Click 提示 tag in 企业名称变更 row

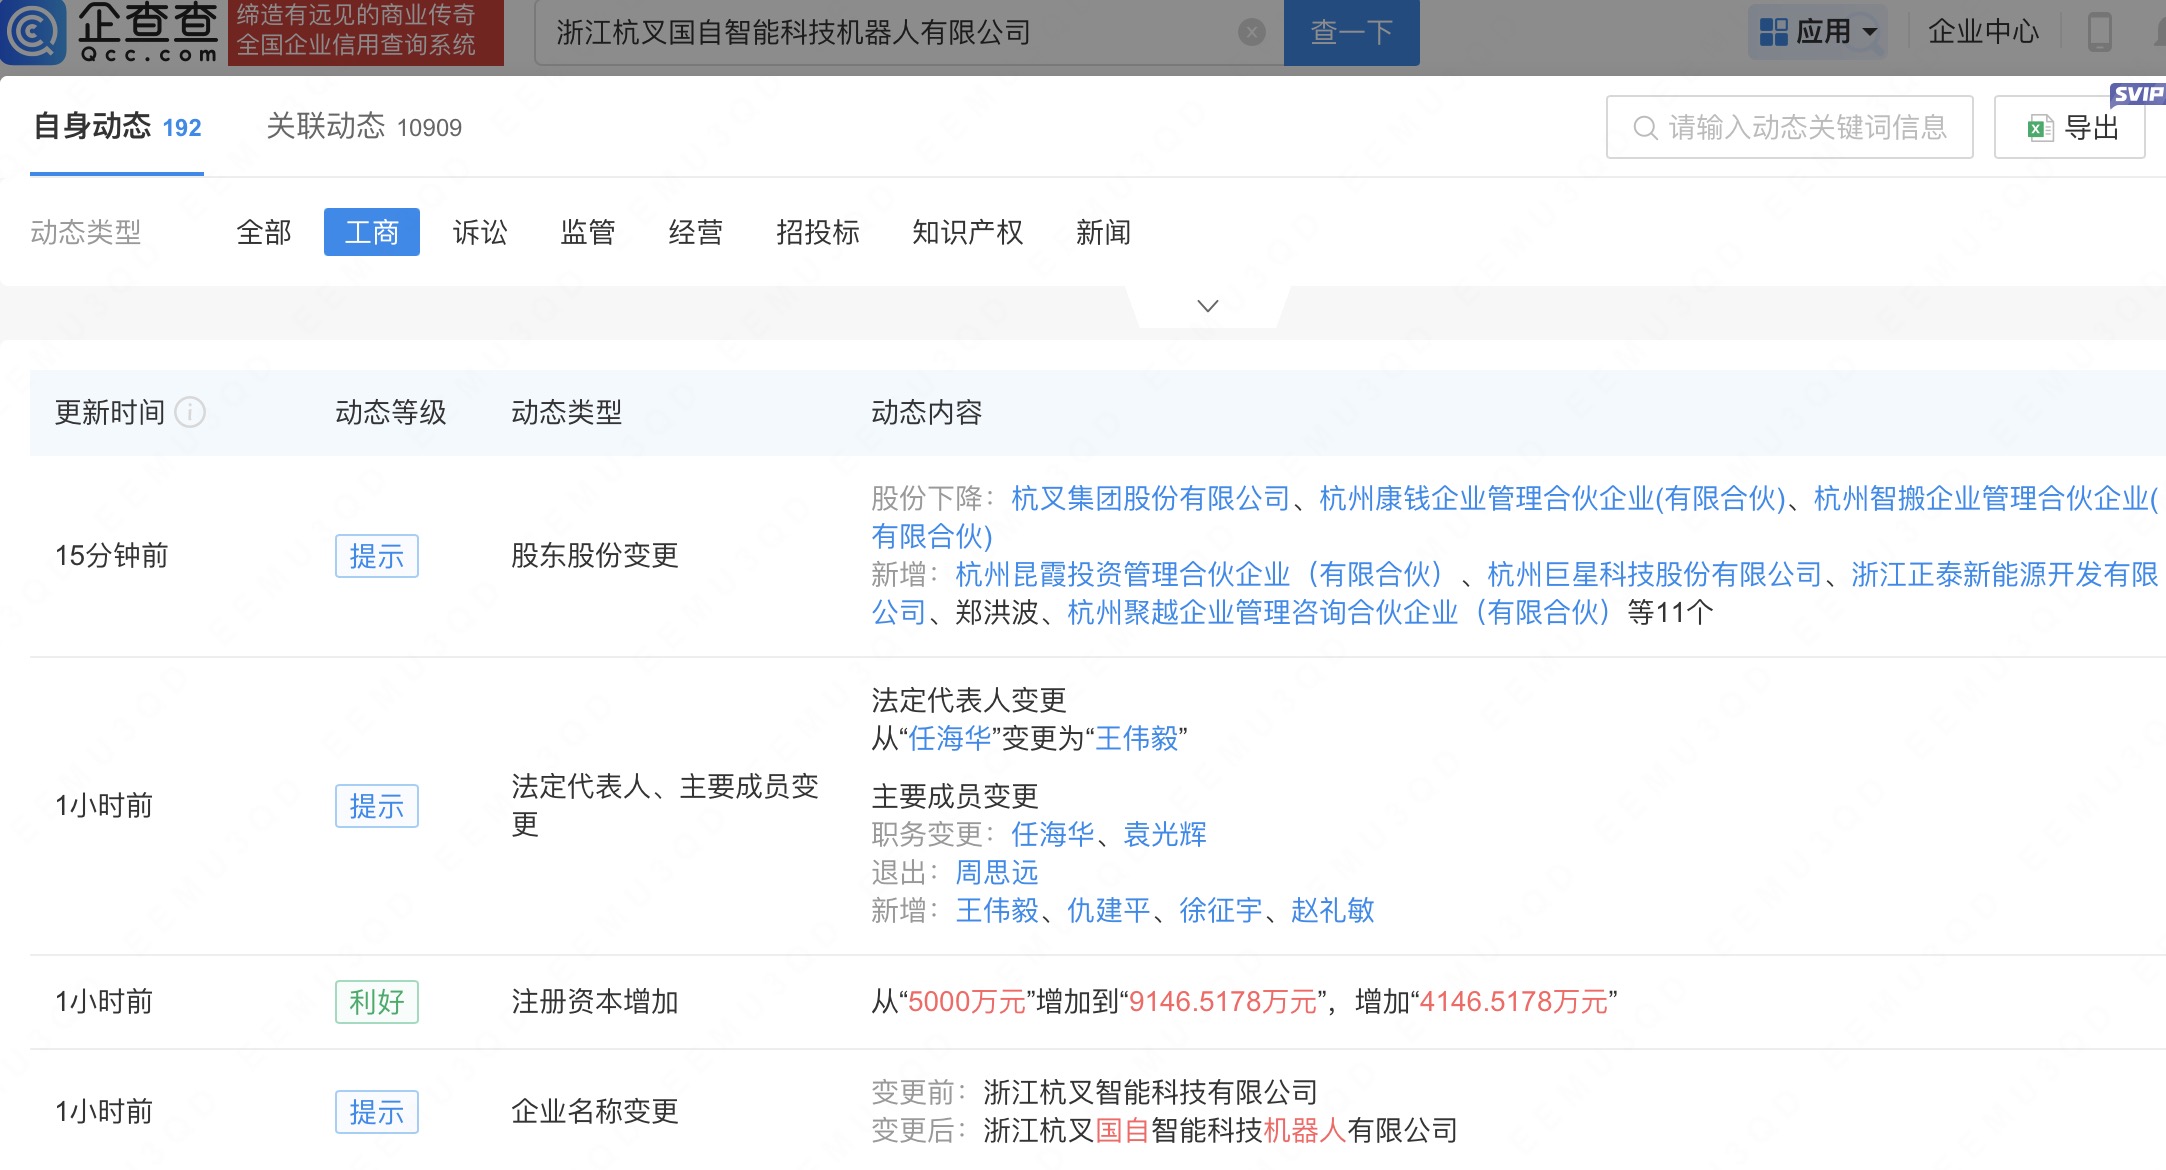pos(377,1112)
